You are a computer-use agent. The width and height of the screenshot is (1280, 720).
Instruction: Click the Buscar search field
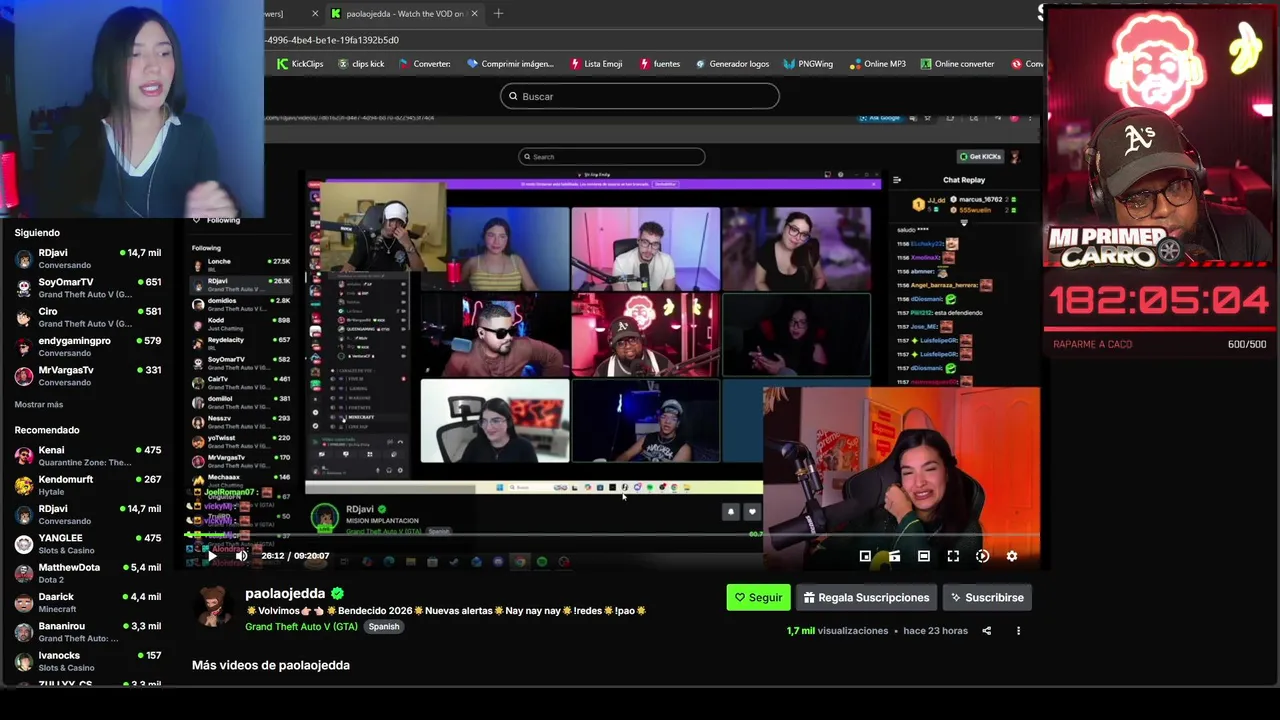coord(640,96)
